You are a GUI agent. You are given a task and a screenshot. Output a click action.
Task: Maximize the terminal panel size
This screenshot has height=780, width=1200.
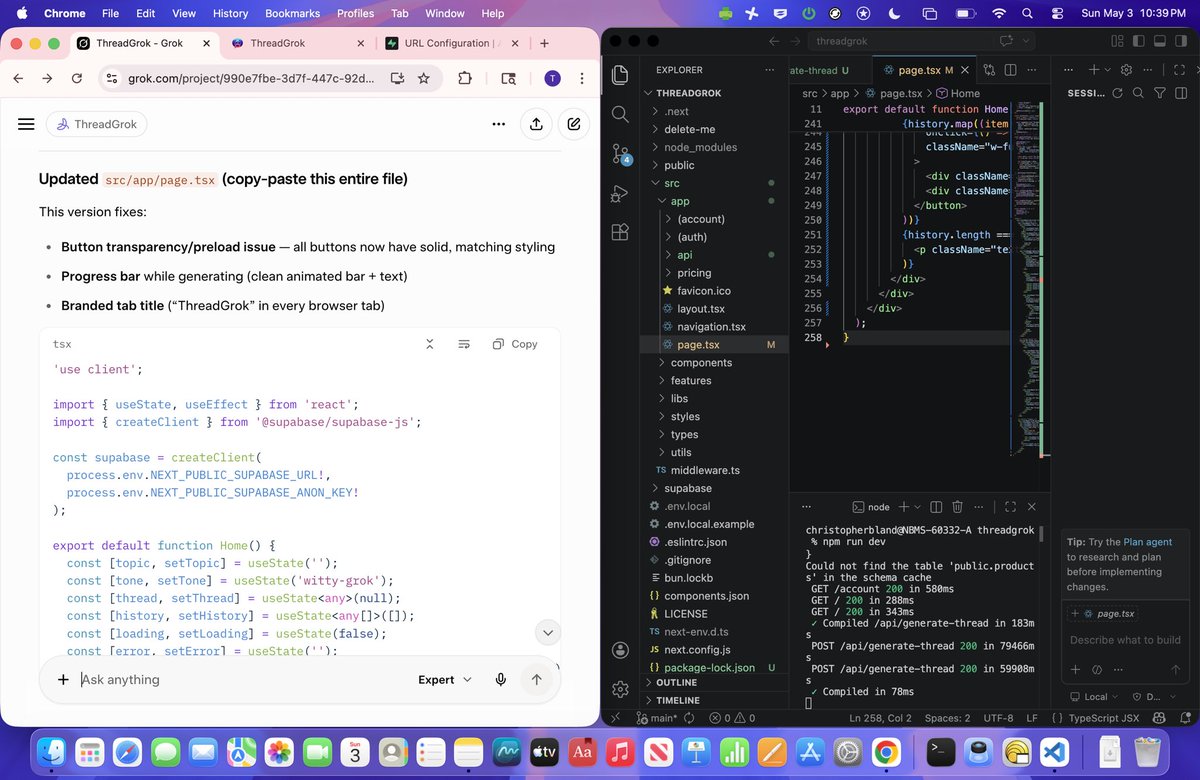click(x=1010, y=507)
